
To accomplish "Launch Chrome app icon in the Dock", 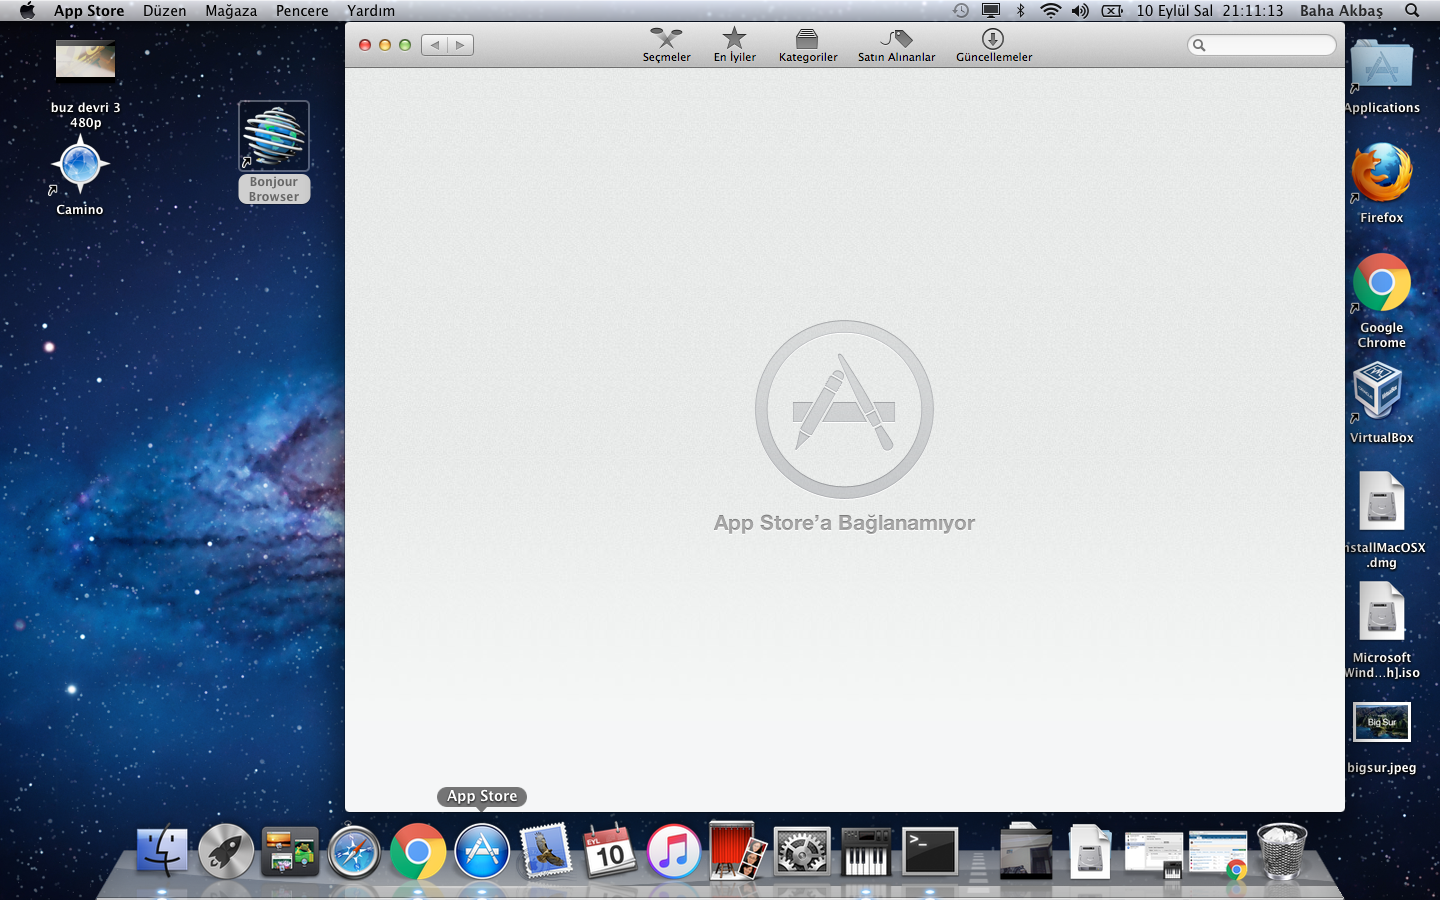I will pyautogui.click(x=418, y=852).
